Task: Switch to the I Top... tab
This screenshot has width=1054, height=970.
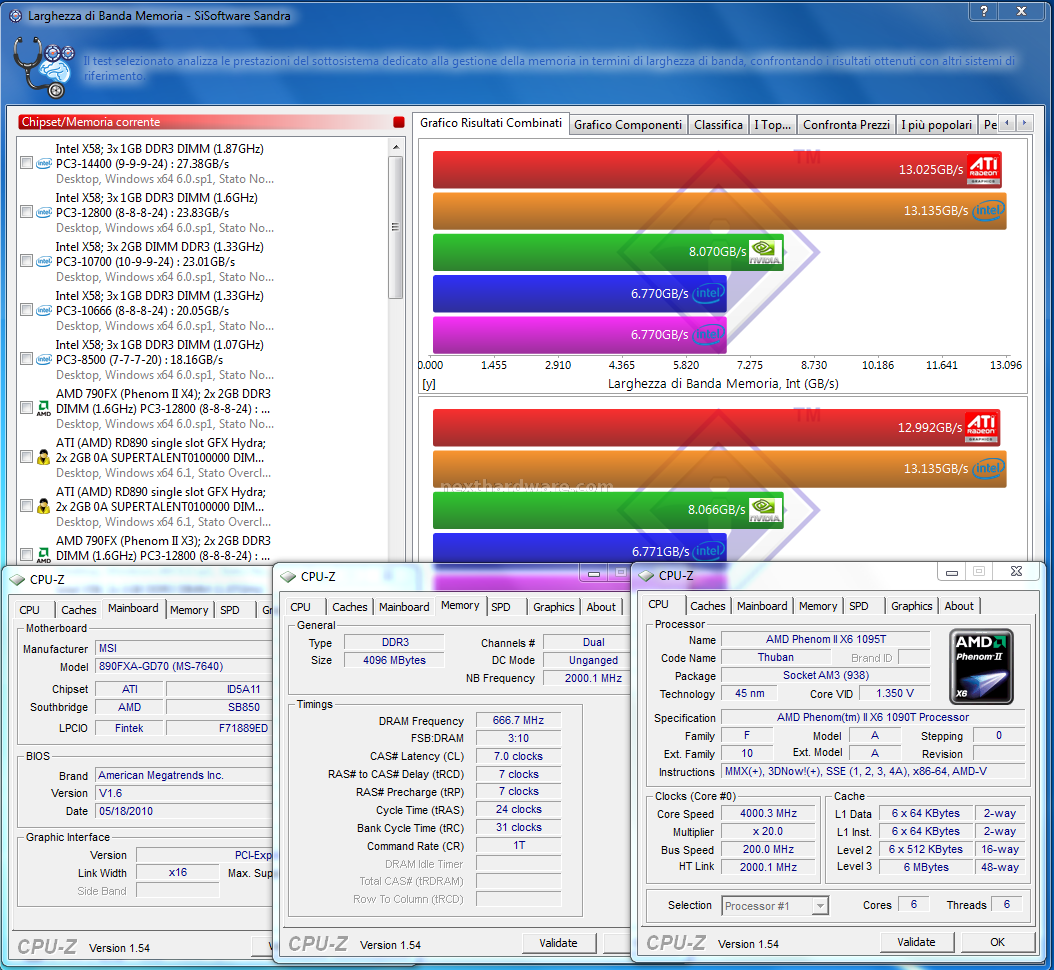Action: pyautogui.click(x=772, y=125)
